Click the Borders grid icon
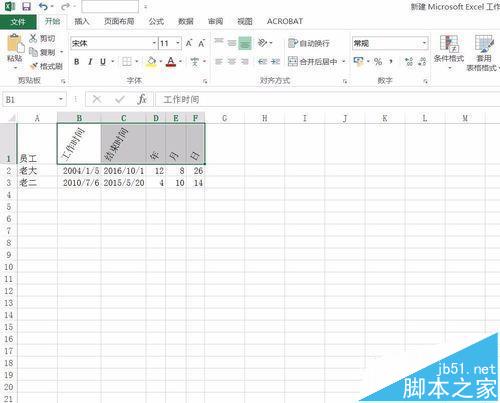 coord(127,61)
